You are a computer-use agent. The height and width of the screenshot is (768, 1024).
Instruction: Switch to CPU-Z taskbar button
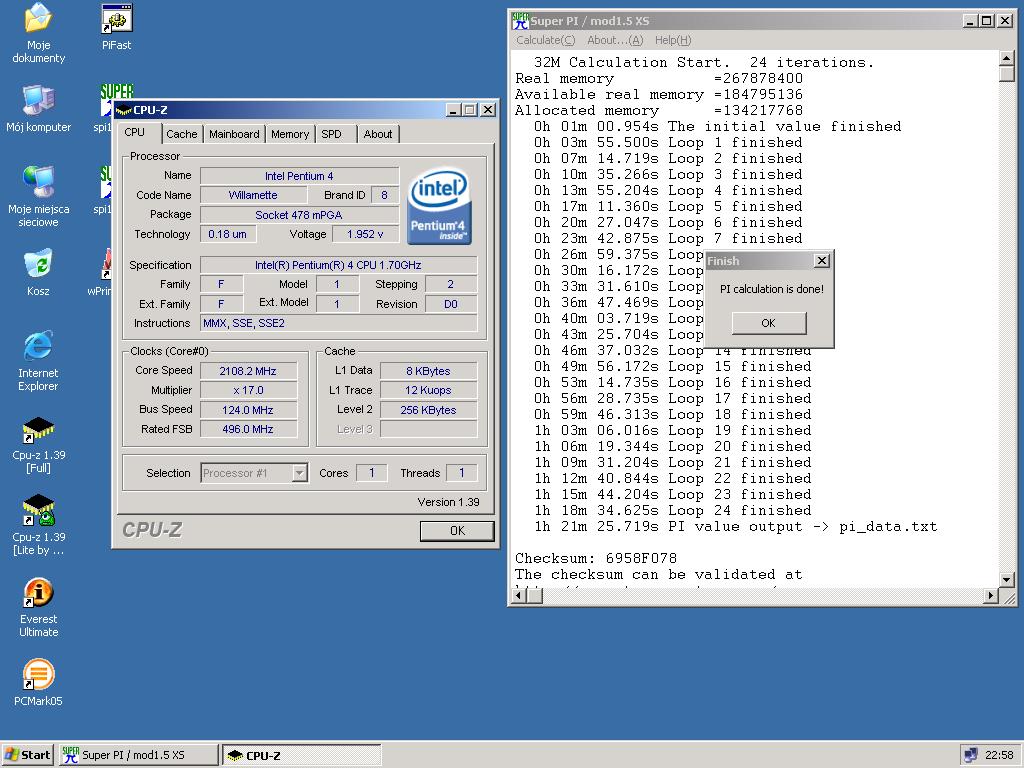coord(302,755)
